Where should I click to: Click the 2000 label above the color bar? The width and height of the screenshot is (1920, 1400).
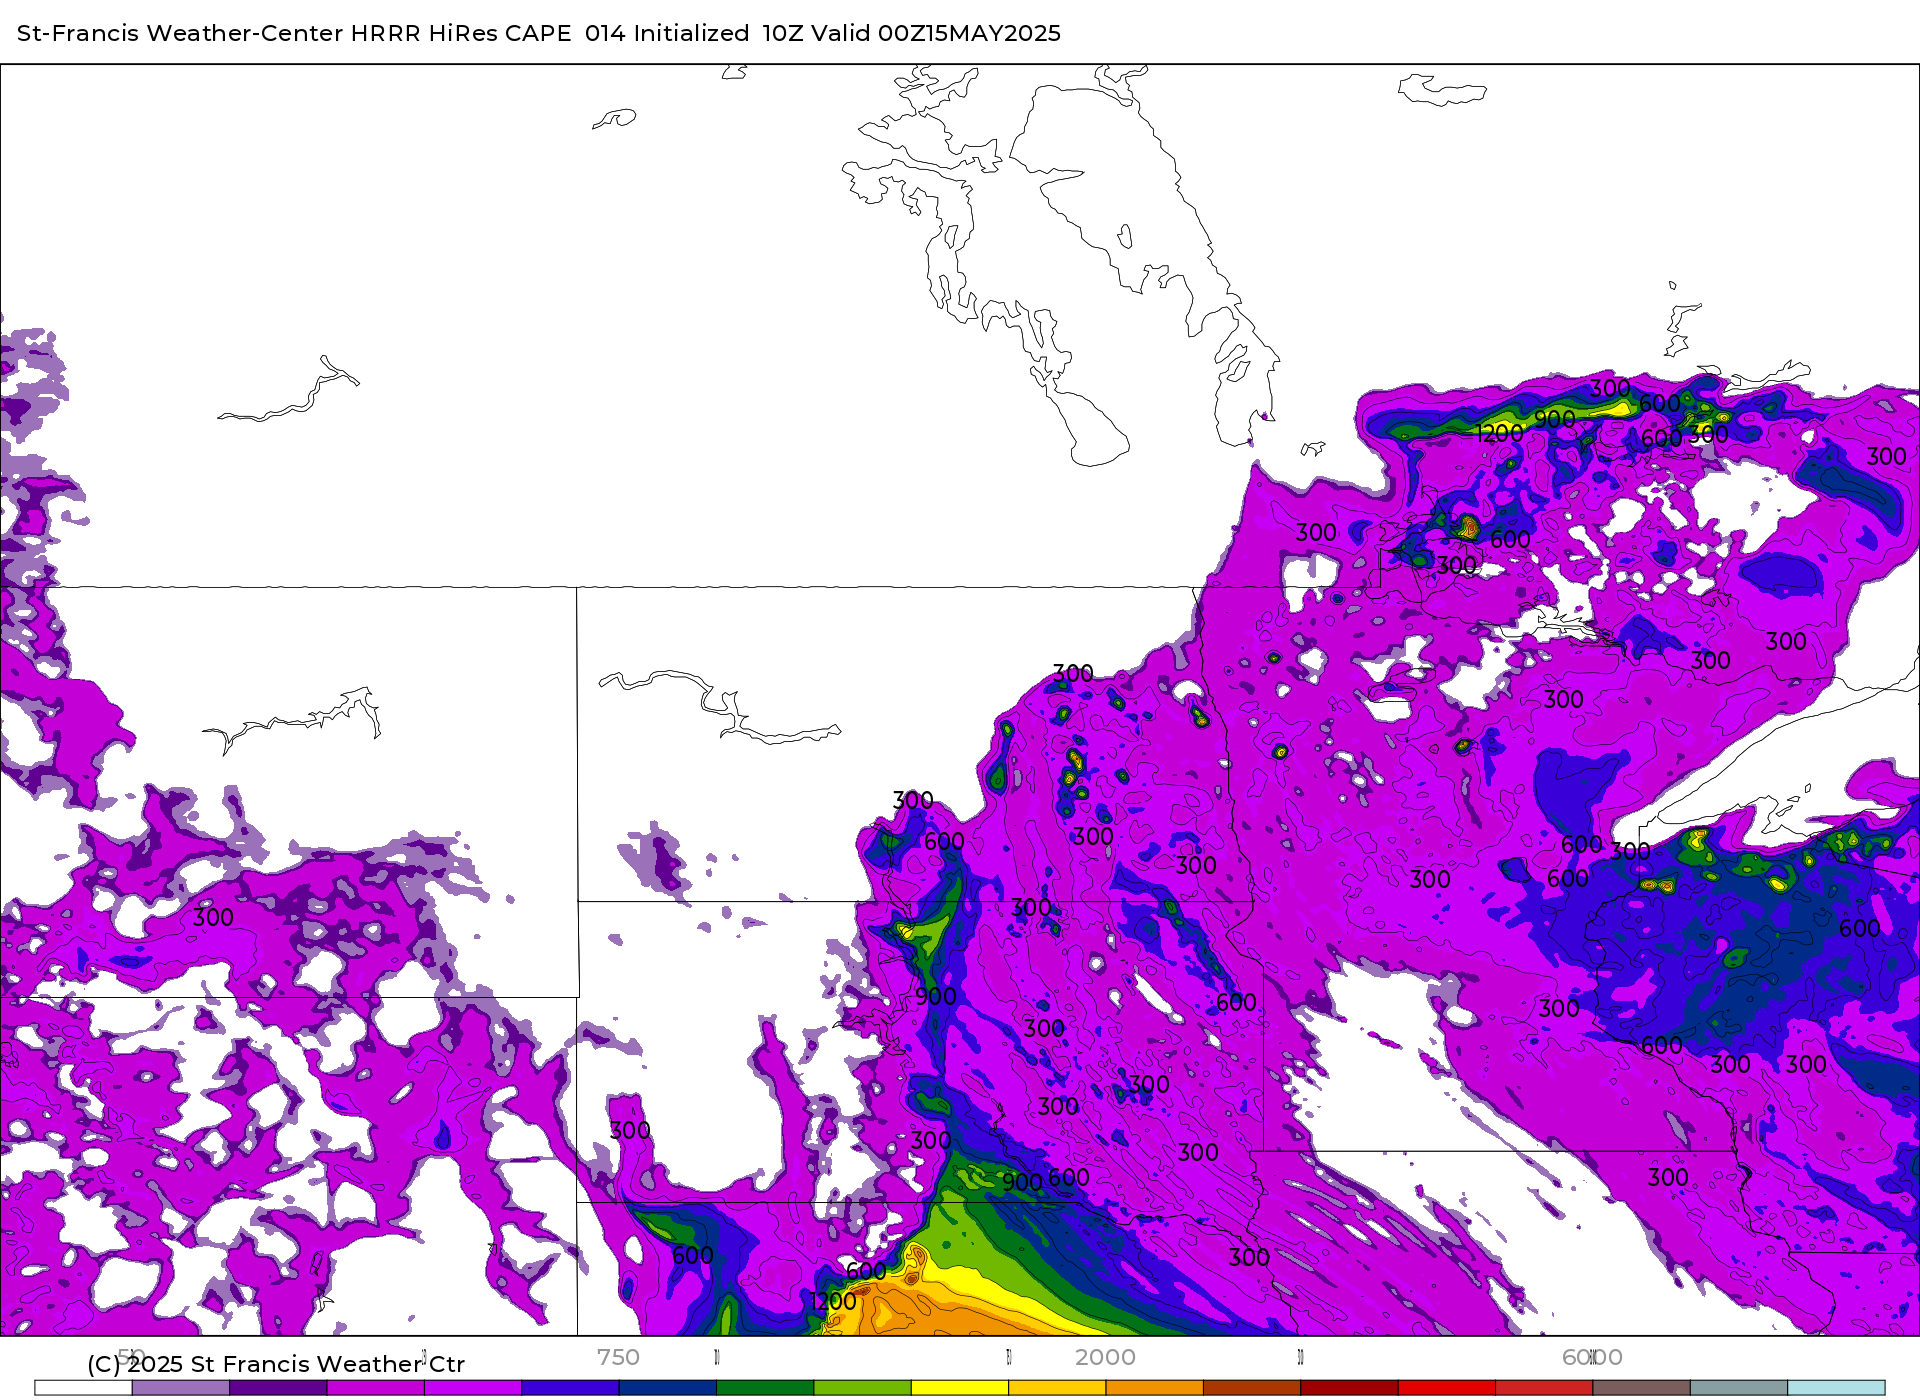[1105, 1357]
